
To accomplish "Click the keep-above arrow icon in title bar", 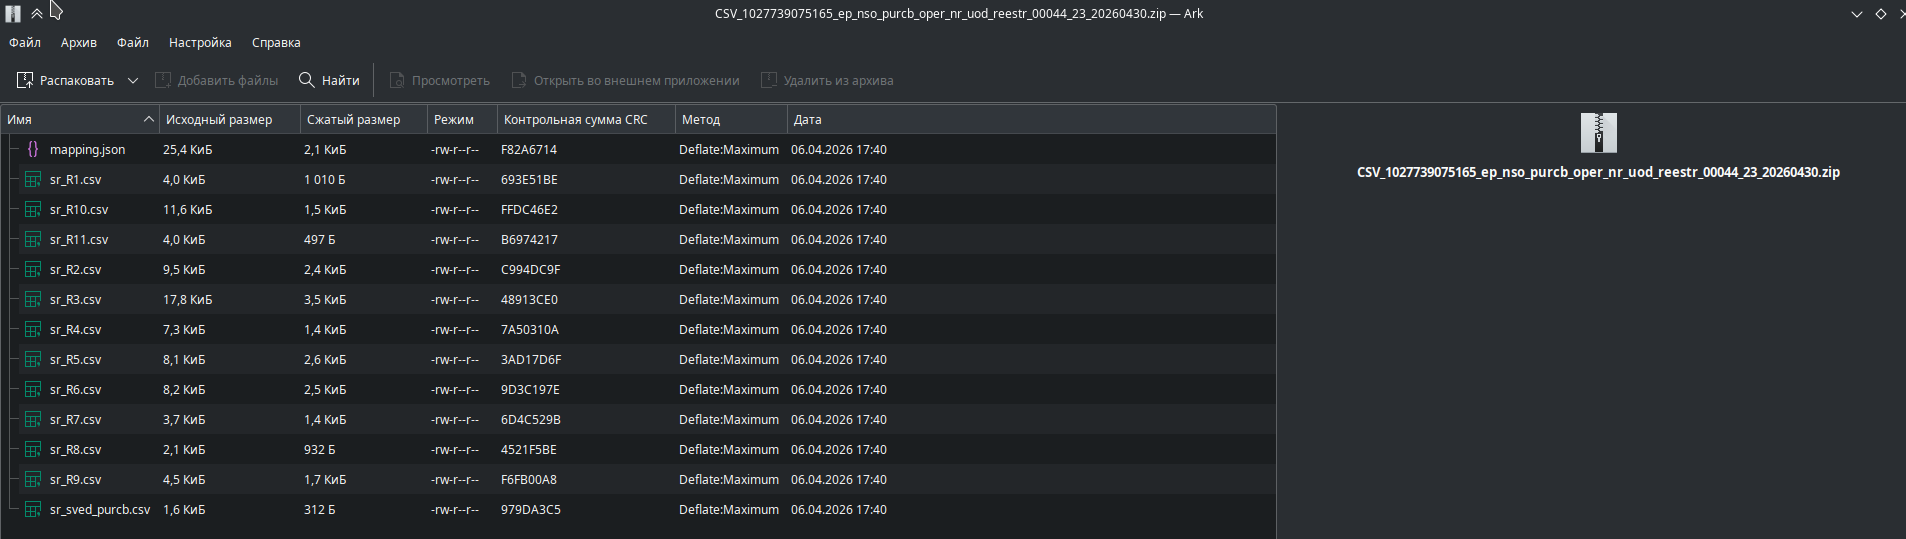I will pos(36,14).
